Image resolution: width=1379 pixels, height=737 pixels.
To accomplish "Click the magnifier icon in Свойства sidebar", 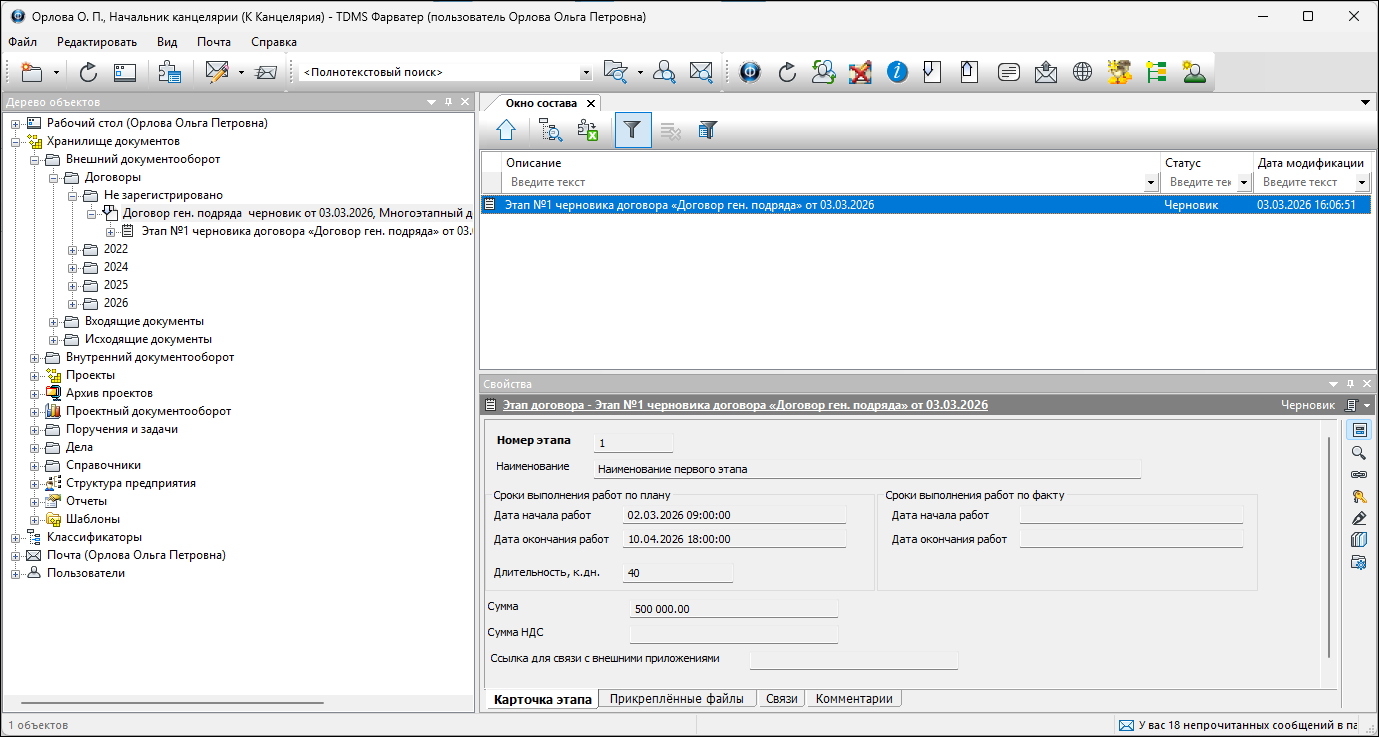I will click(1358, 452).
